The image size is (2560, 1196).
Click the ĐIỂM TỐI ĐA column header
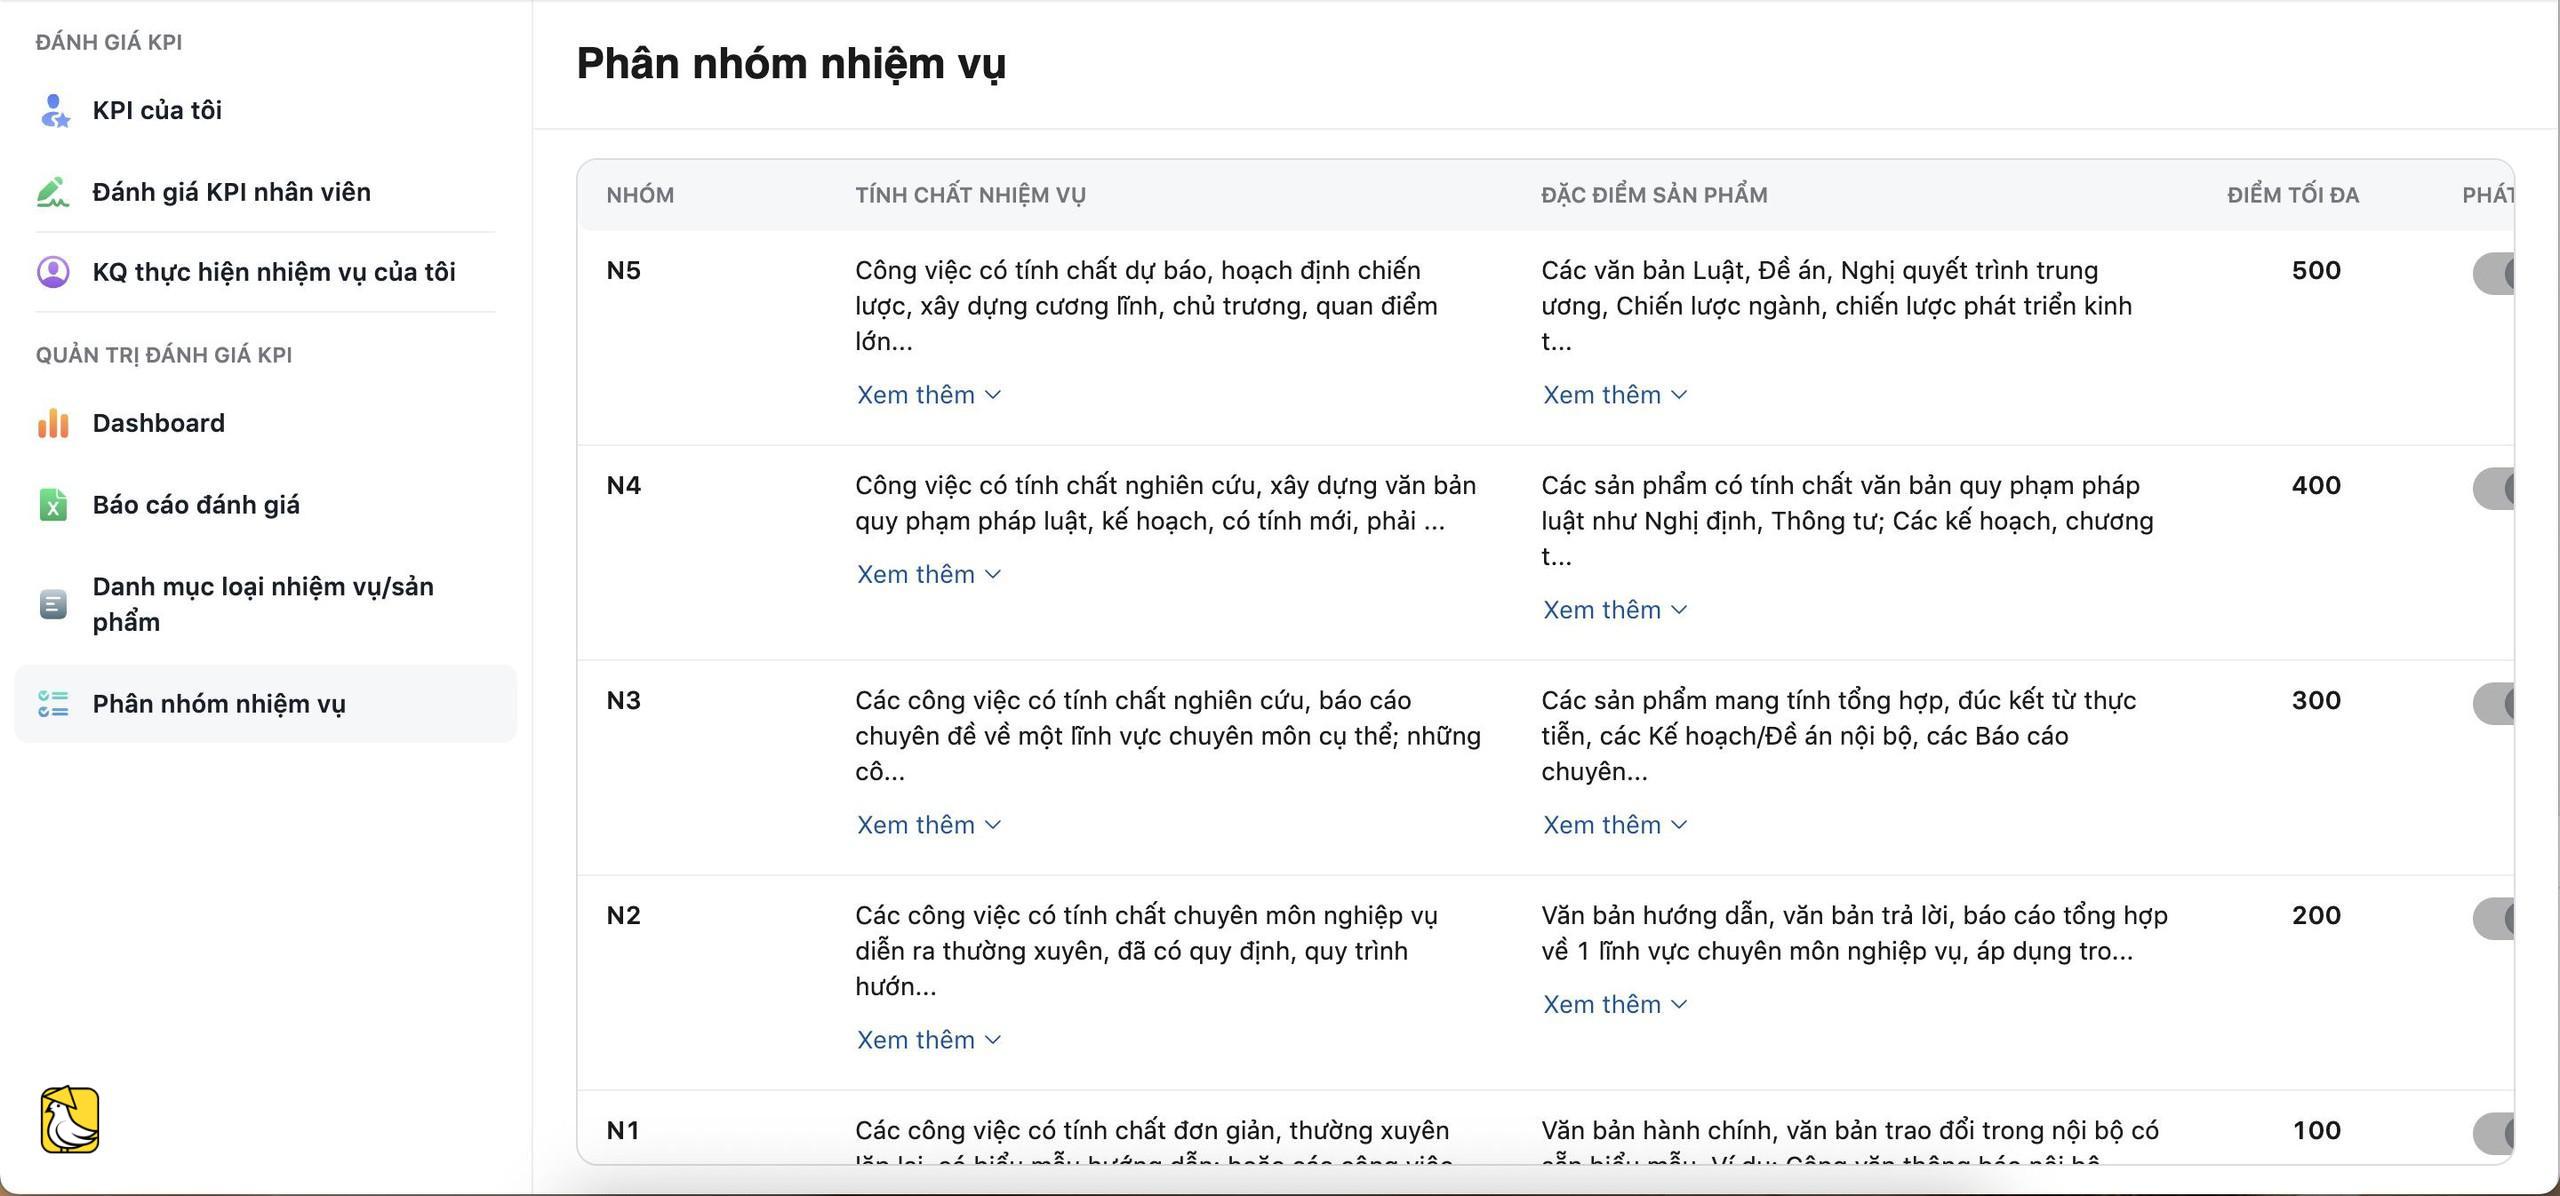pyautogui.click(x=2293, y=195)
